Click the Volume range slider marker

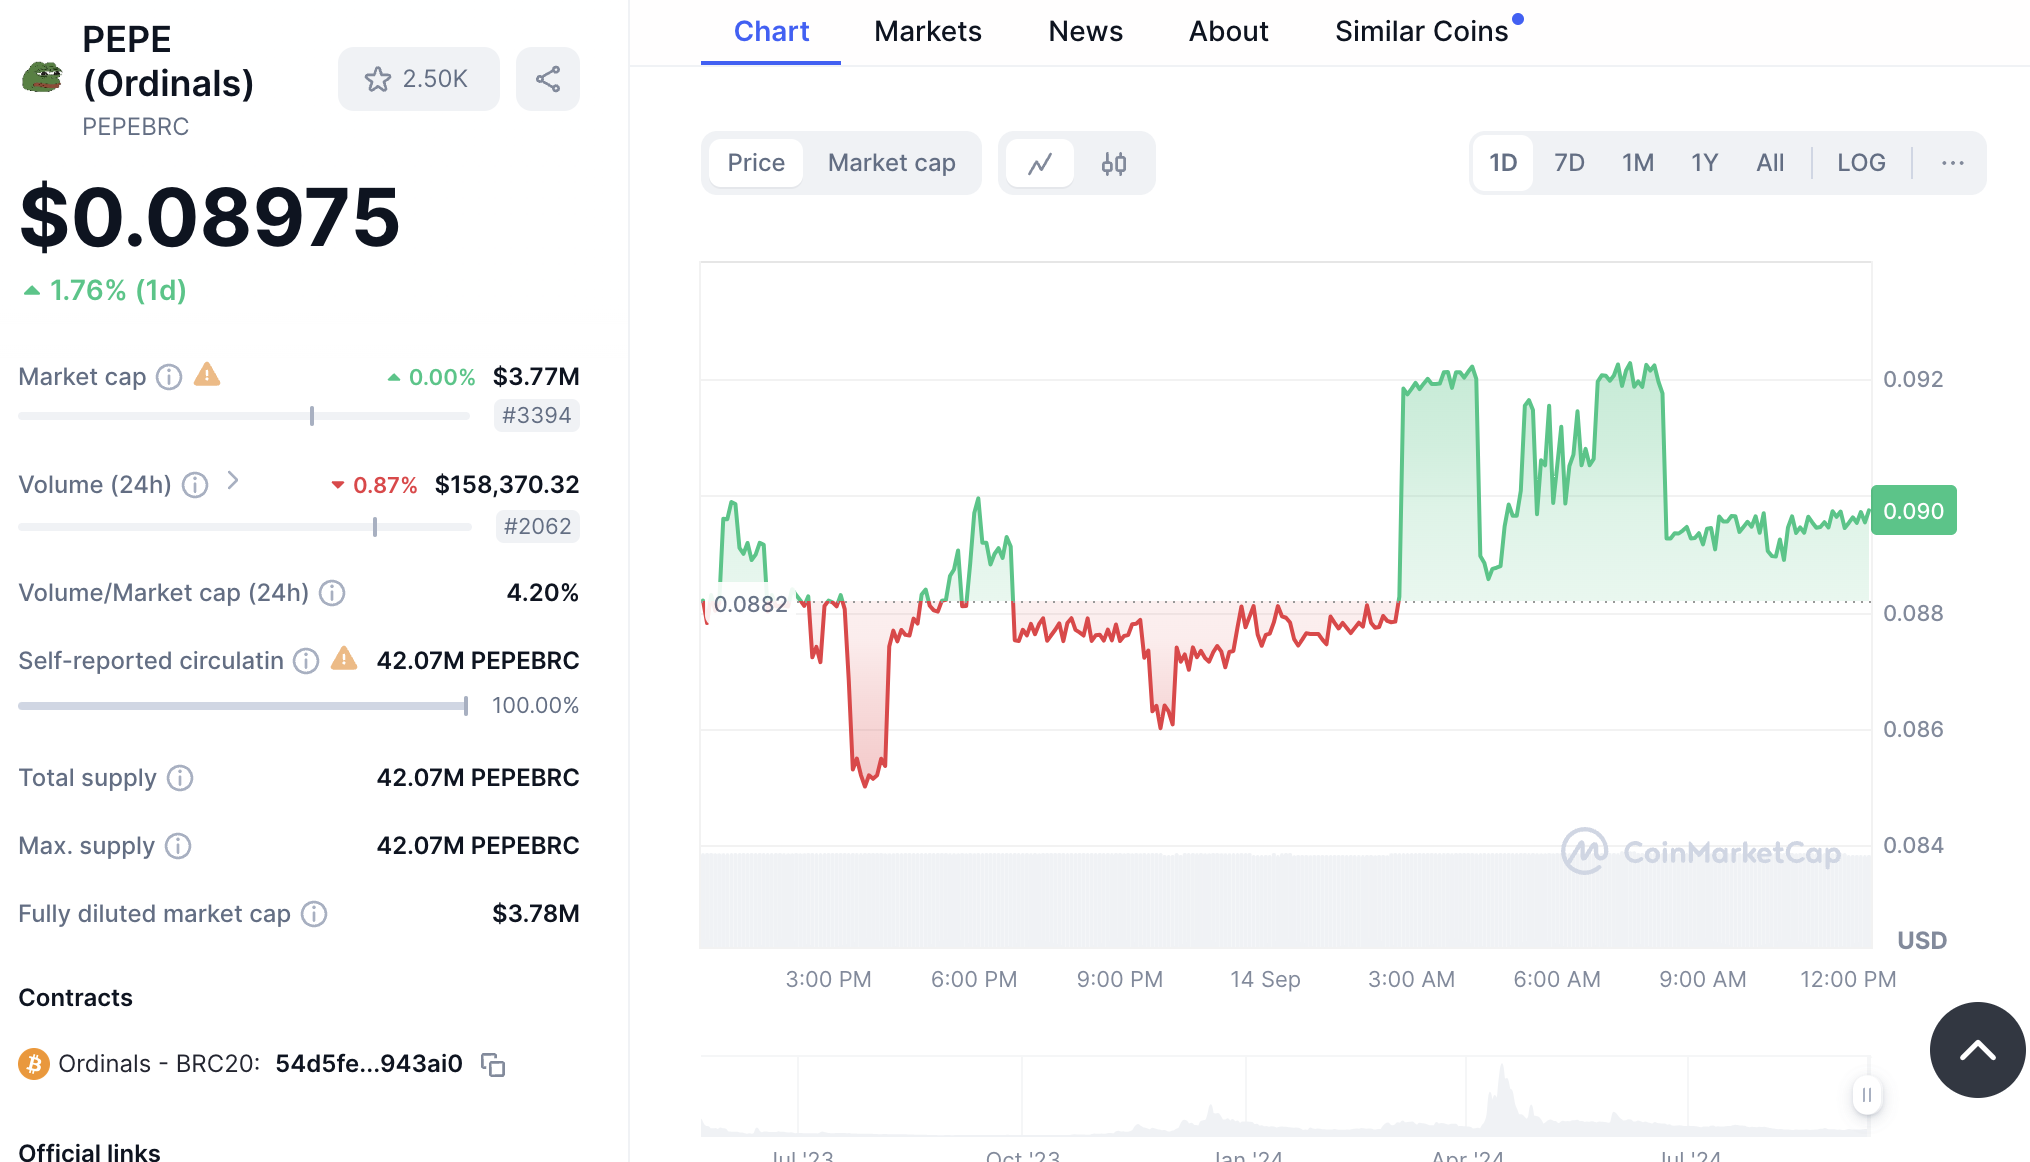375,527
